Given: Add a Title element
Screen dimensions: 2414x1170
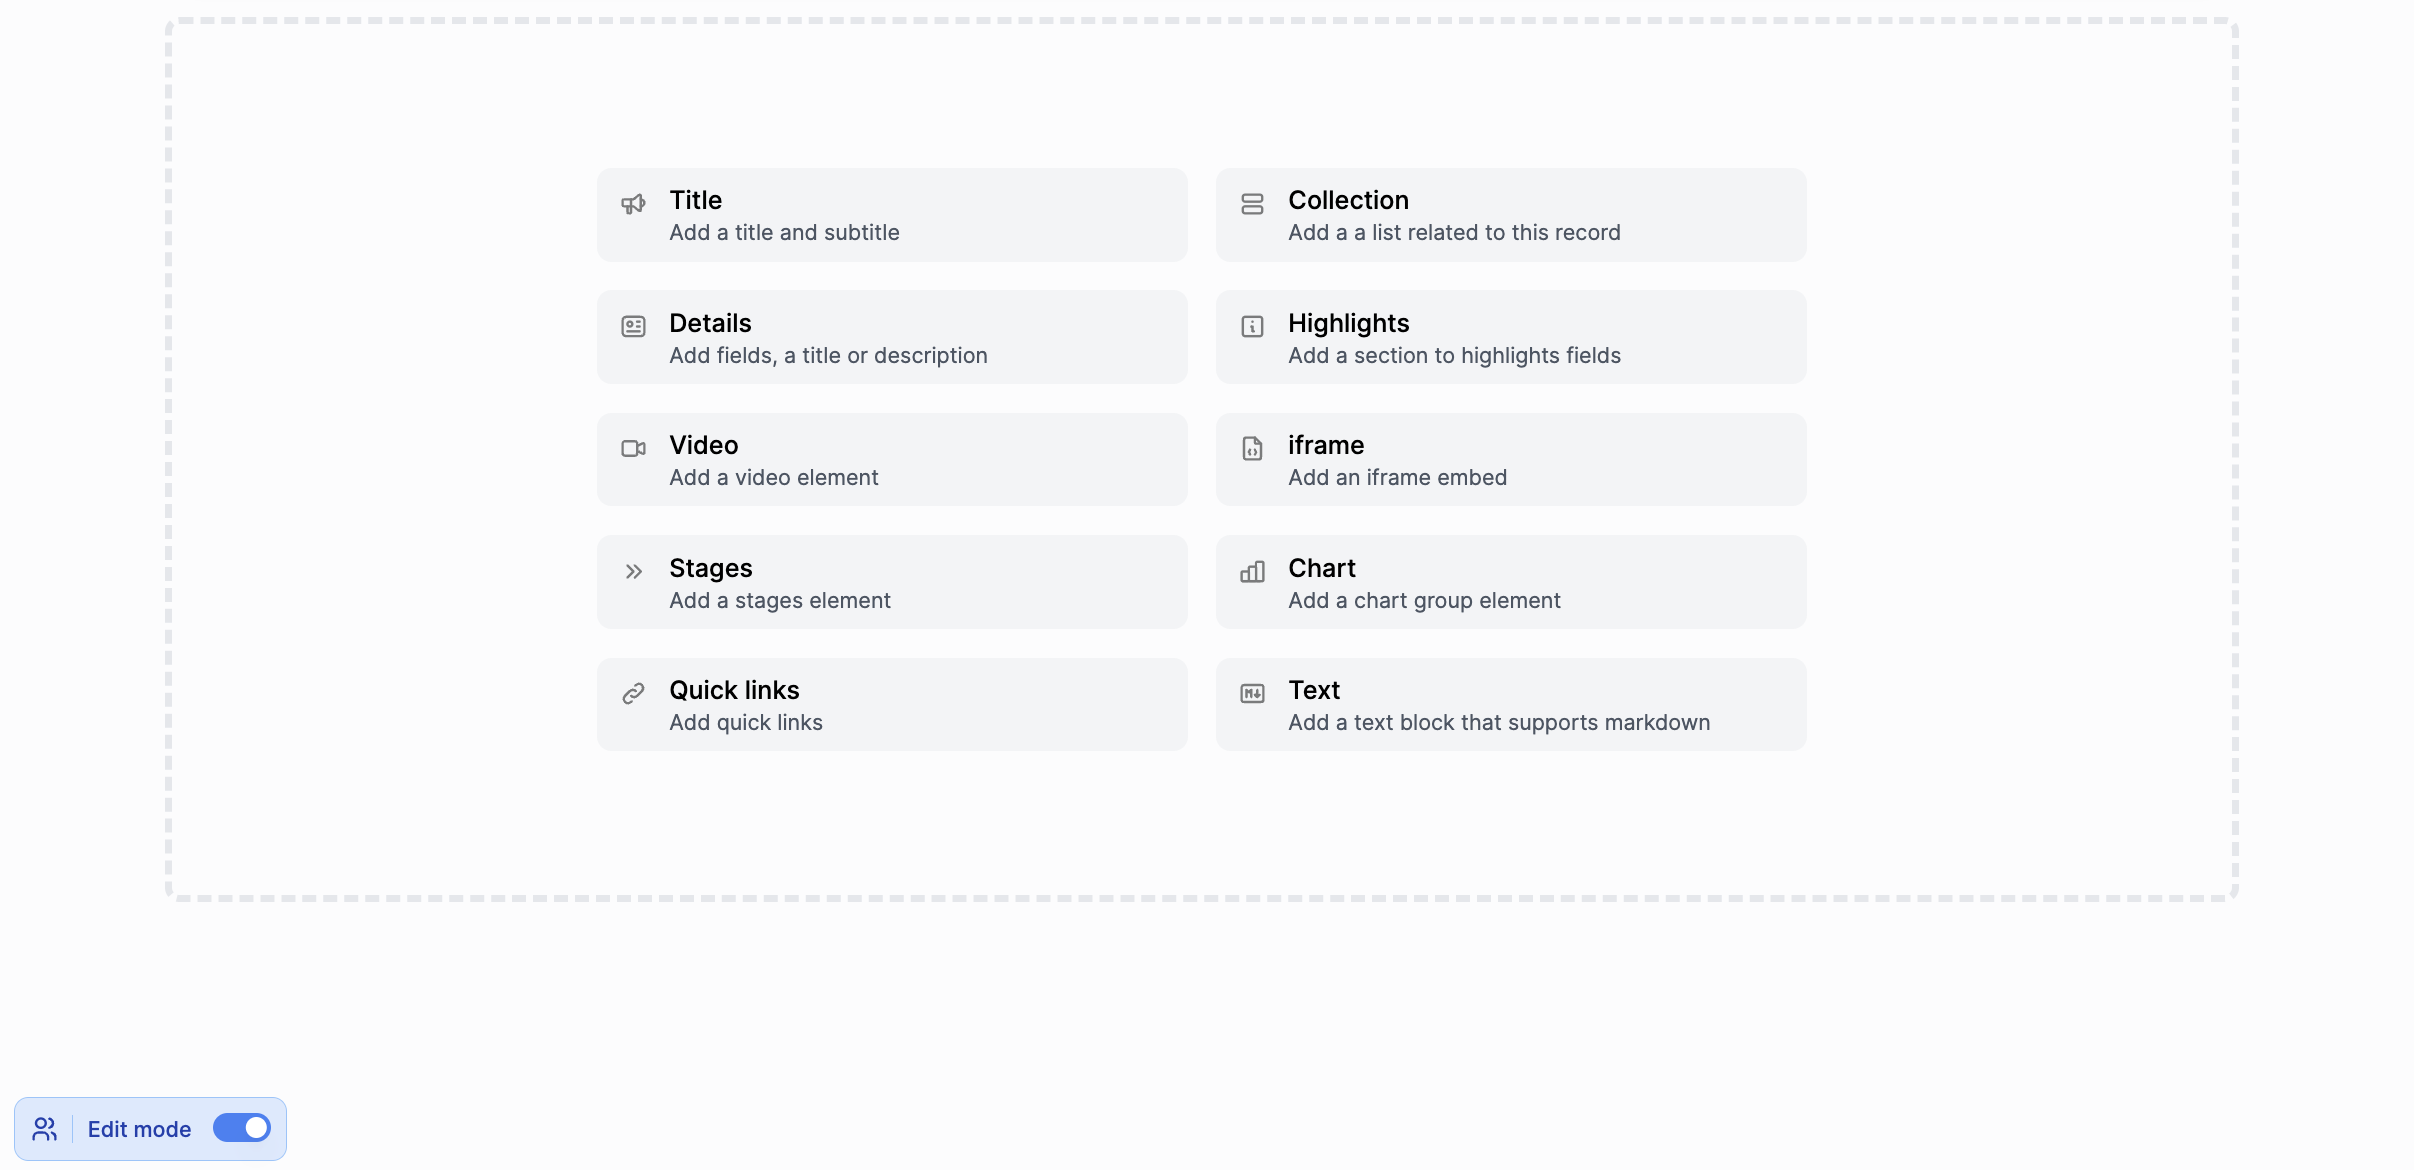Looking at the screenshot, I should (891, 215).
